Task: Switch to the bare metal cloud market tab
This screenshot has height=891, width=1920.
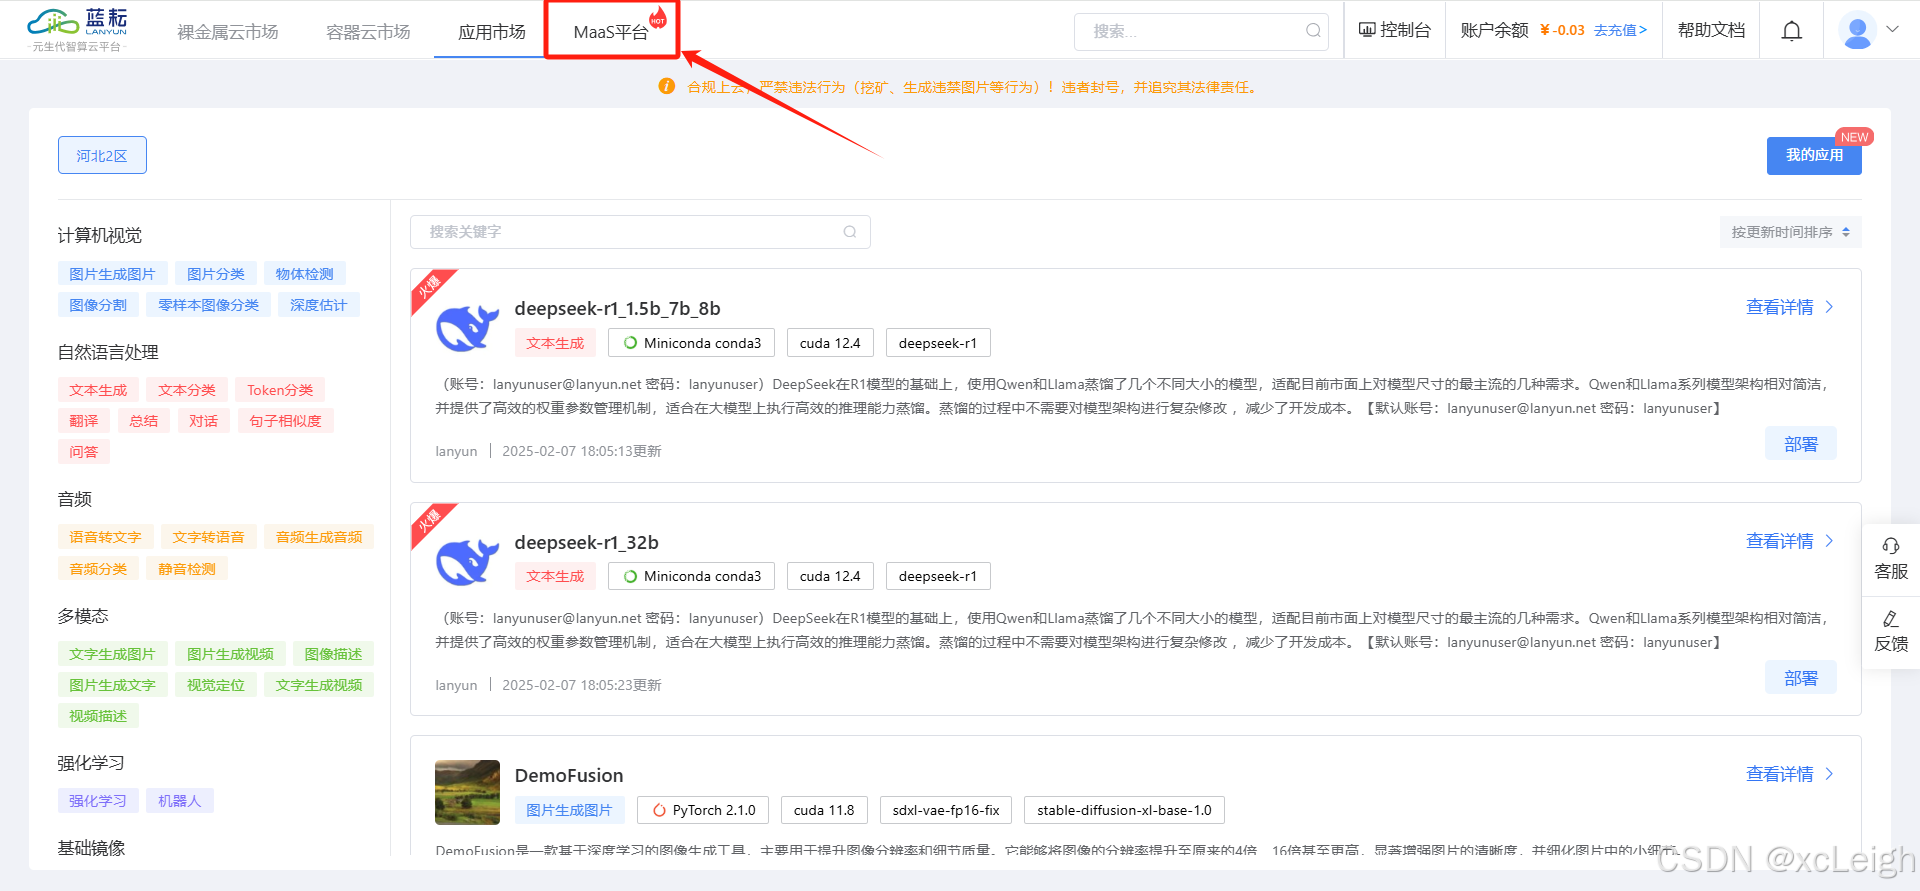Action: pyautogui.click(x=228, y=32)
